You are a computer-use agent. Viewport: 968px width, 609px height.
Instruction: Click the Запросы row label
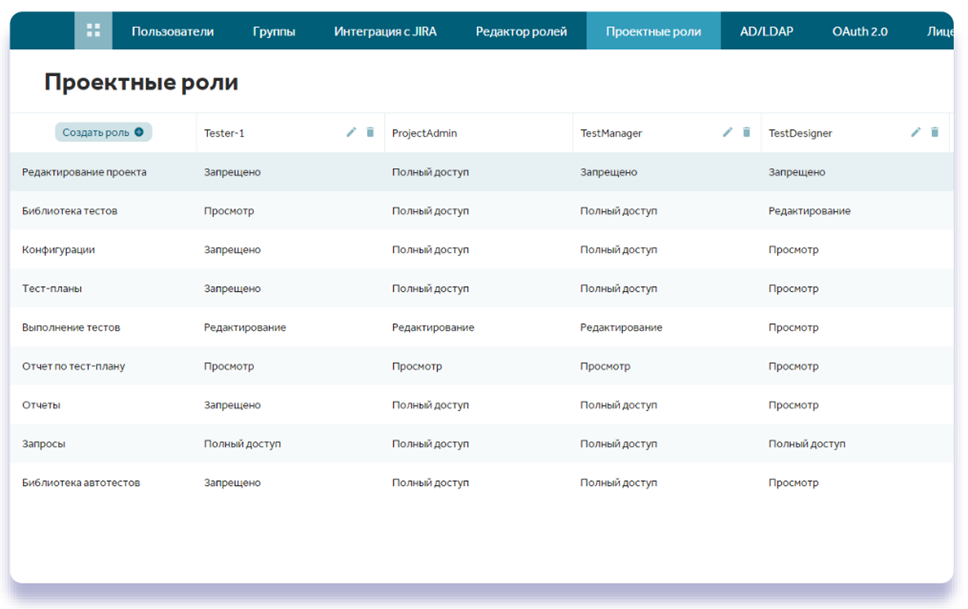pyautogui.click(x=43, y=443)
